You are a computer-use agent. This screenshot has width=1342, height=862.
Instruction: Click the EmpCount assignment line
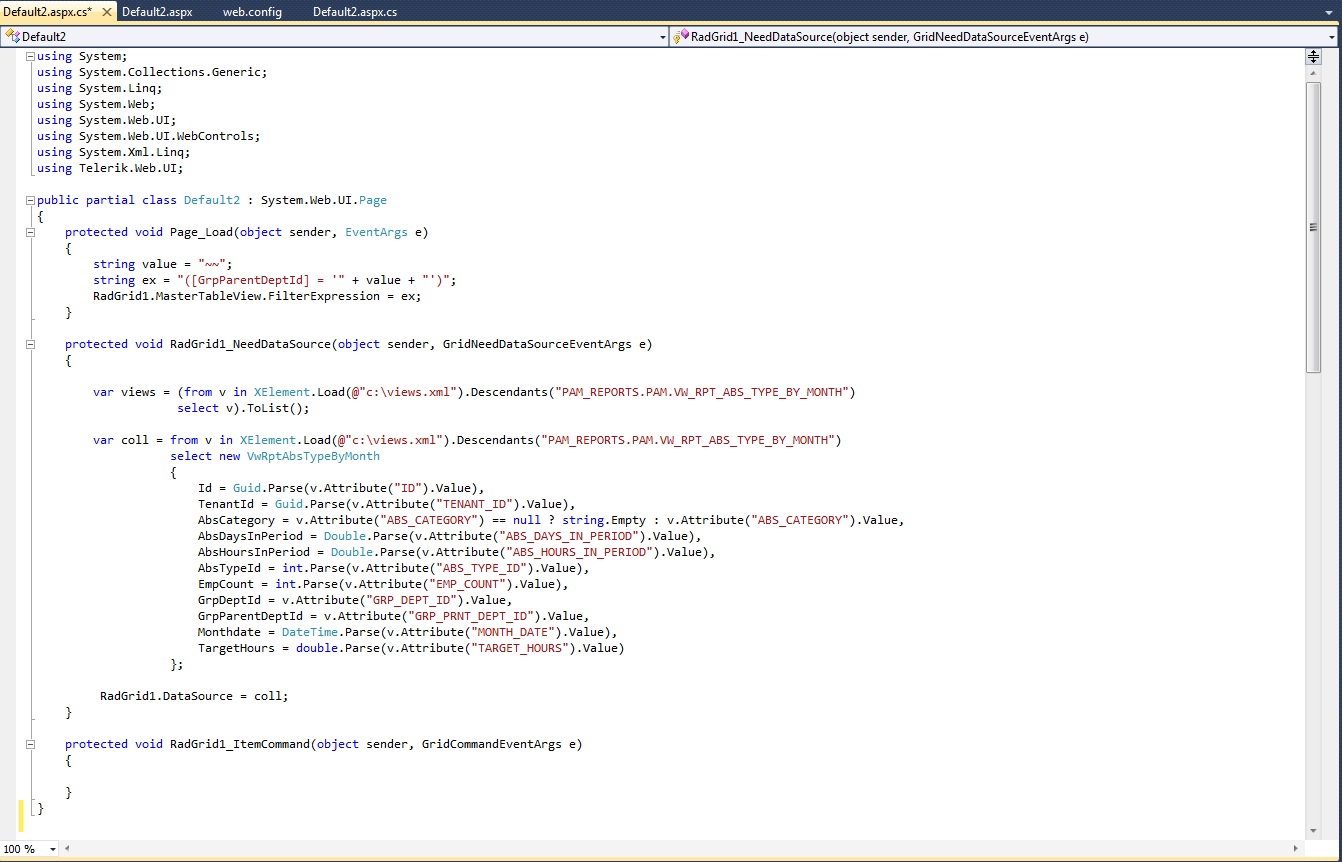tap(383, 584)
